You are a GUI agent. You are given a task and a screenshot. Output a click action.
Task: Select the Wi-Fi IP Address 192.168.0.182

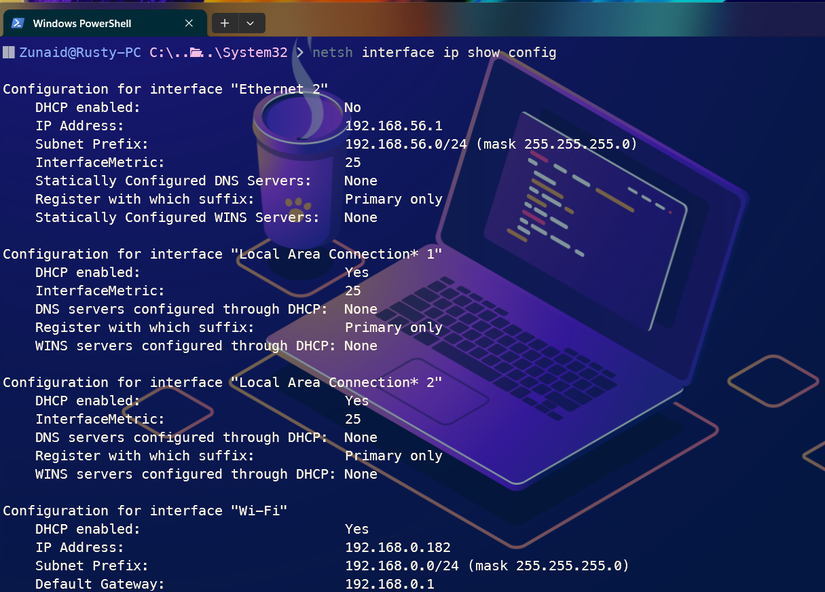(x=396, y=547)
